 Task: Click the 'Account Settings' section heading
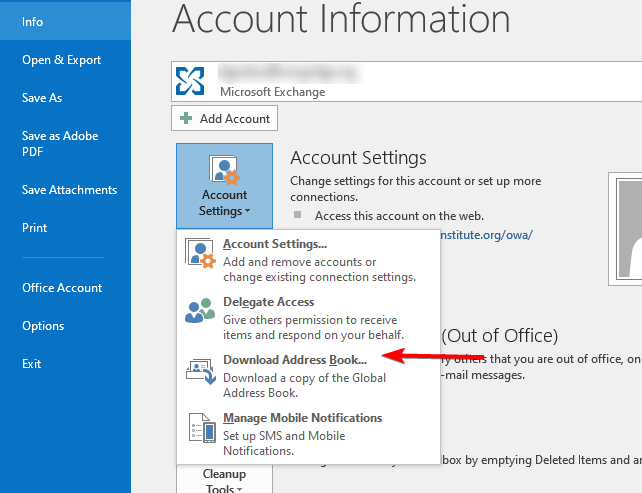point(358,158)
